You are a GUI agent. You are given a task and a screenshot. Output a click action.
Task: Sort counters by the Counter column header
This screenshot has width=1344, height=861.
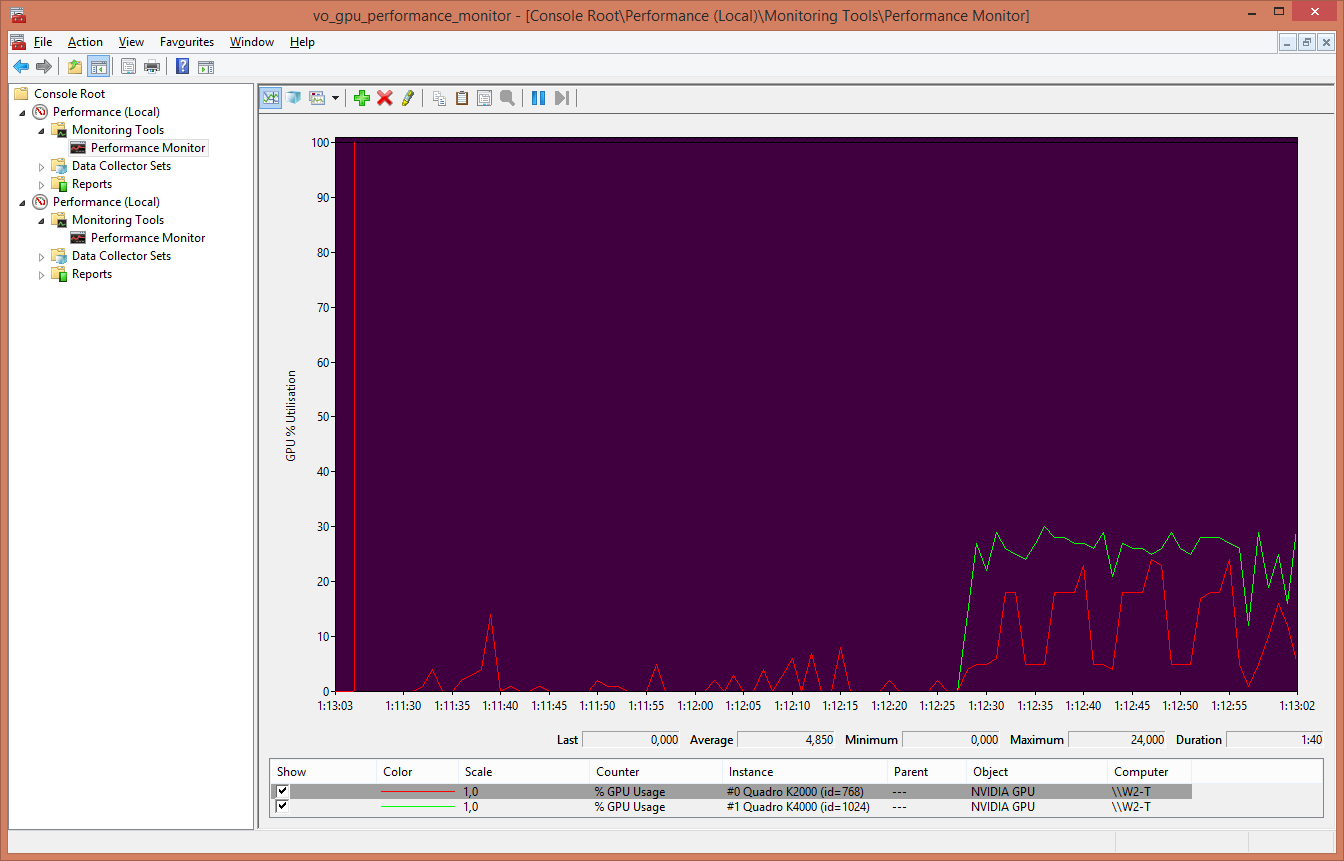[655, 772]
